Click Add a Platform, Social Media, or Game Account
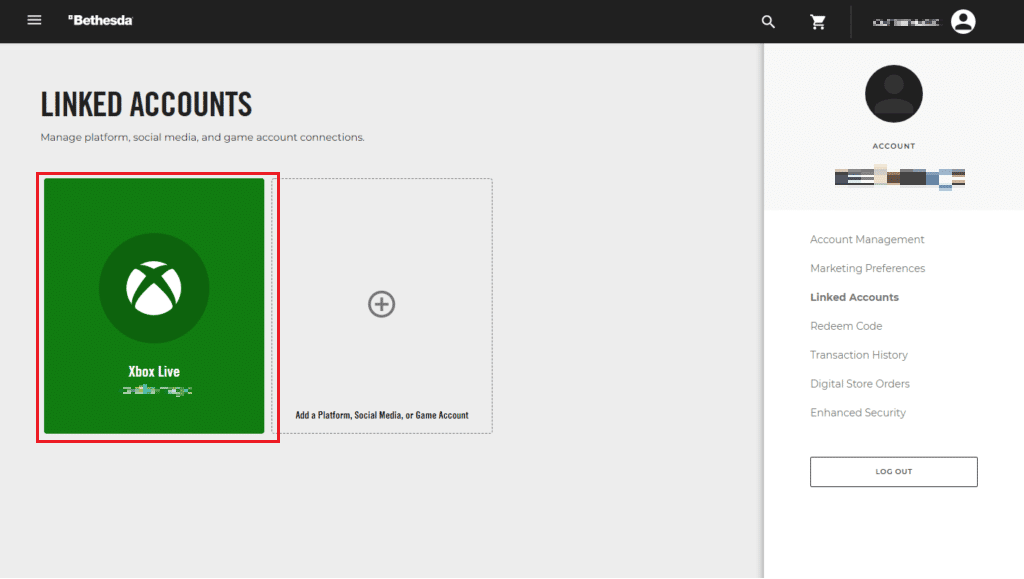Viewport: 1024px width, 579px height. pos(382,415)
